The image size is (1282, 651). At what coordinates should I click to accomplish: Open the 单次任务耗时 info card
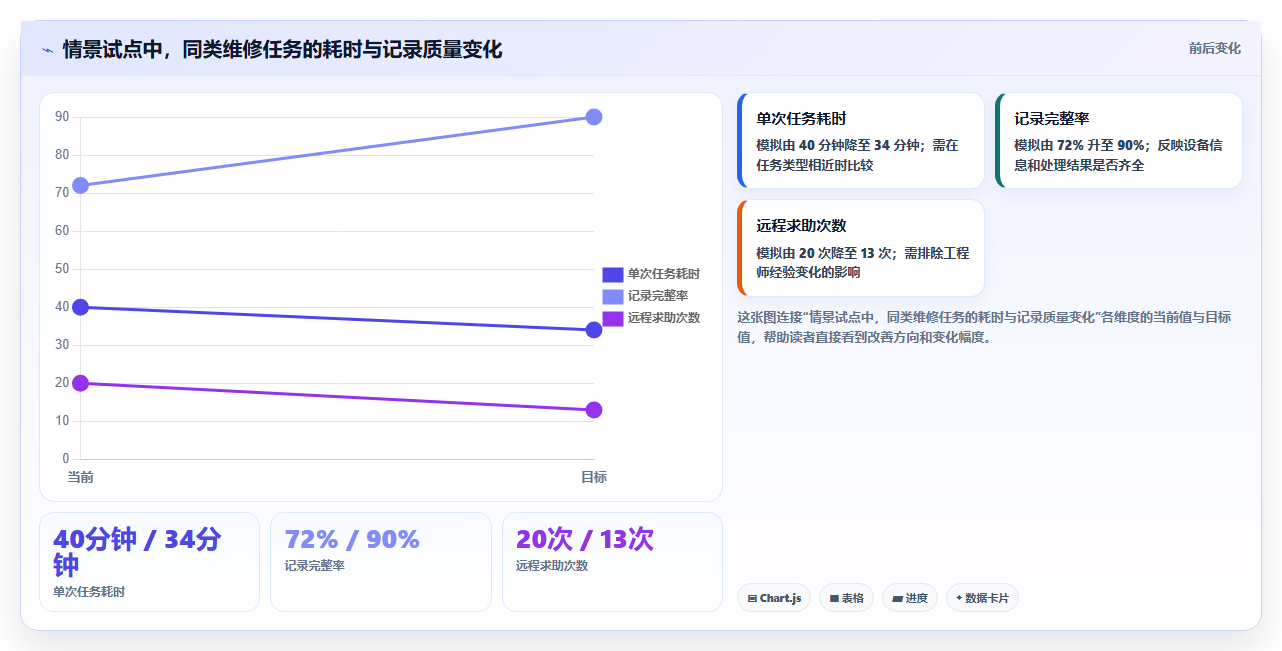pyautogui.click(x=861, y=141)
